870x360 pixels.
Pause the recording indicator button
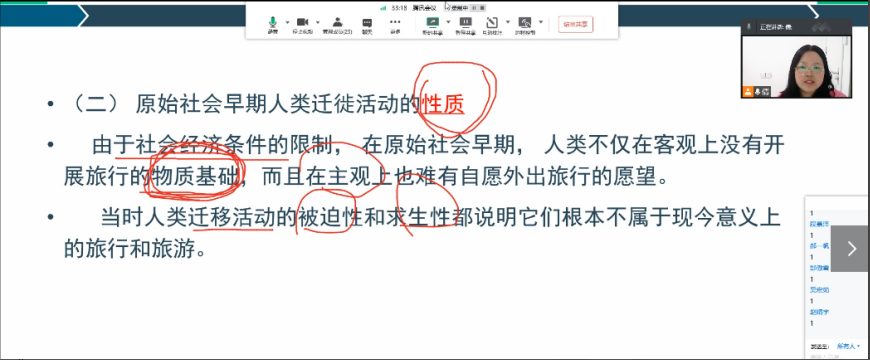tap(474, 8)
